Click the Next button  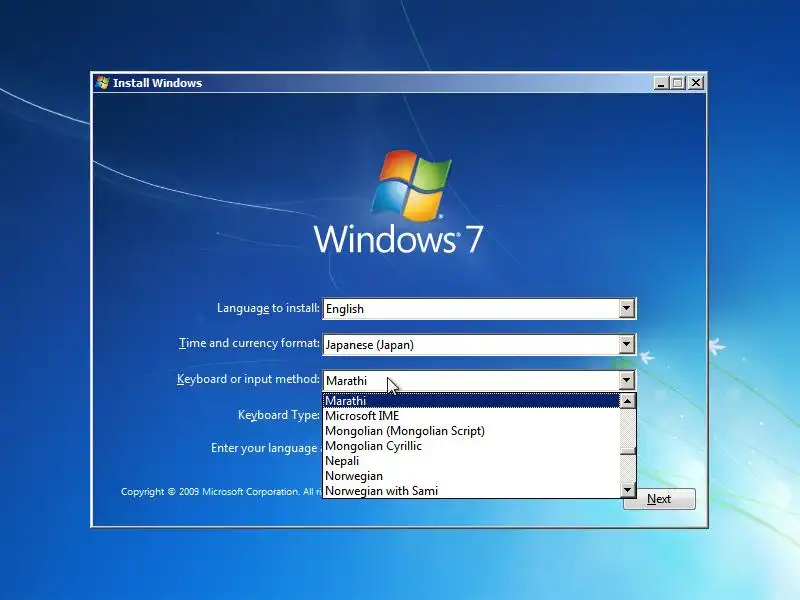click(659, 499)
